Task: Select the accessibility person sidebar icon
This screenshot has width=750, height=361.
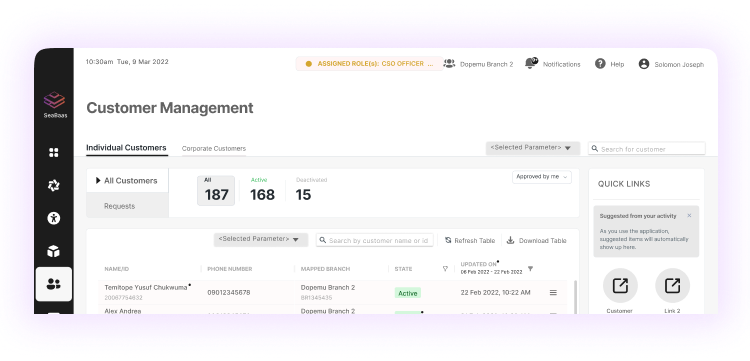Action: [54, 219]
